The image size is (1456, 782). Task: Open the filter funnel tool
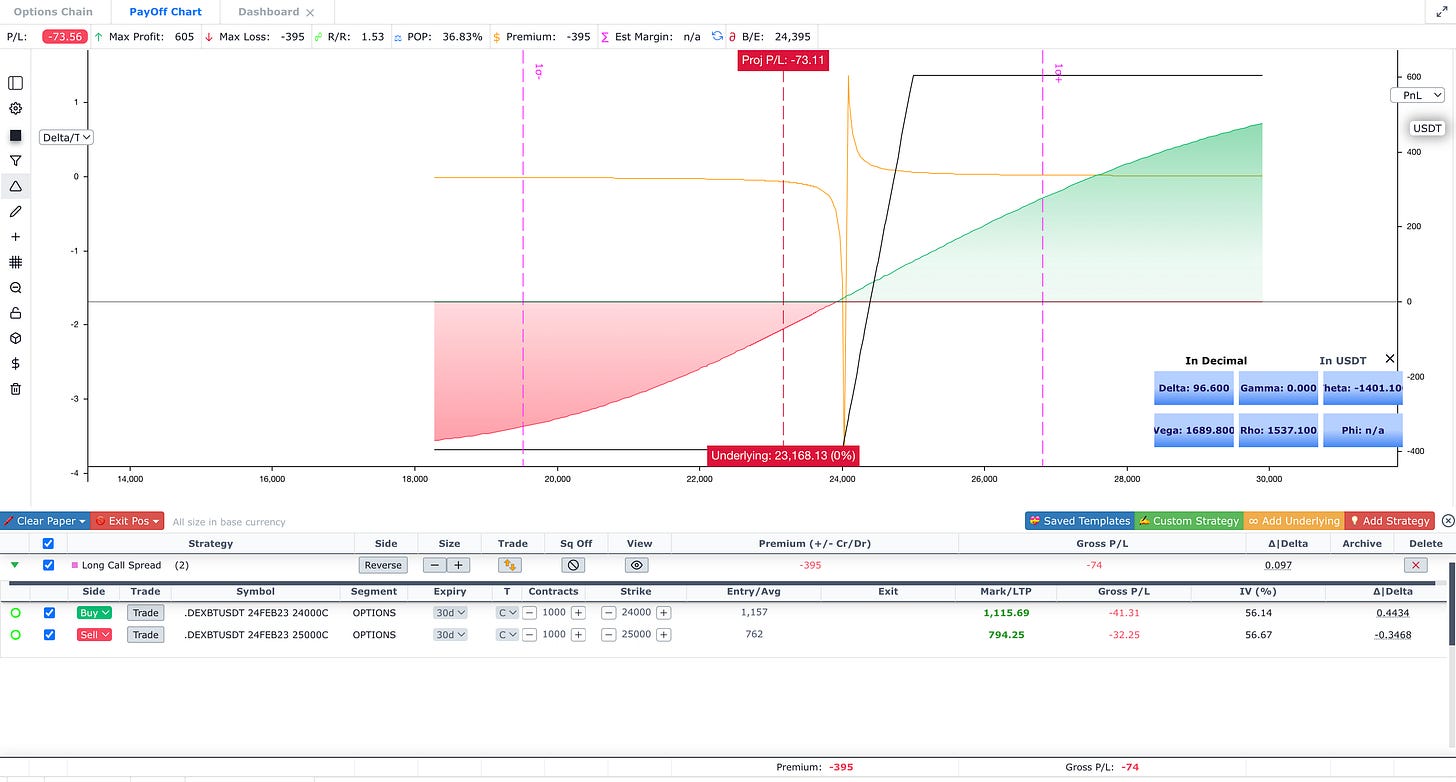coord(15,160)
